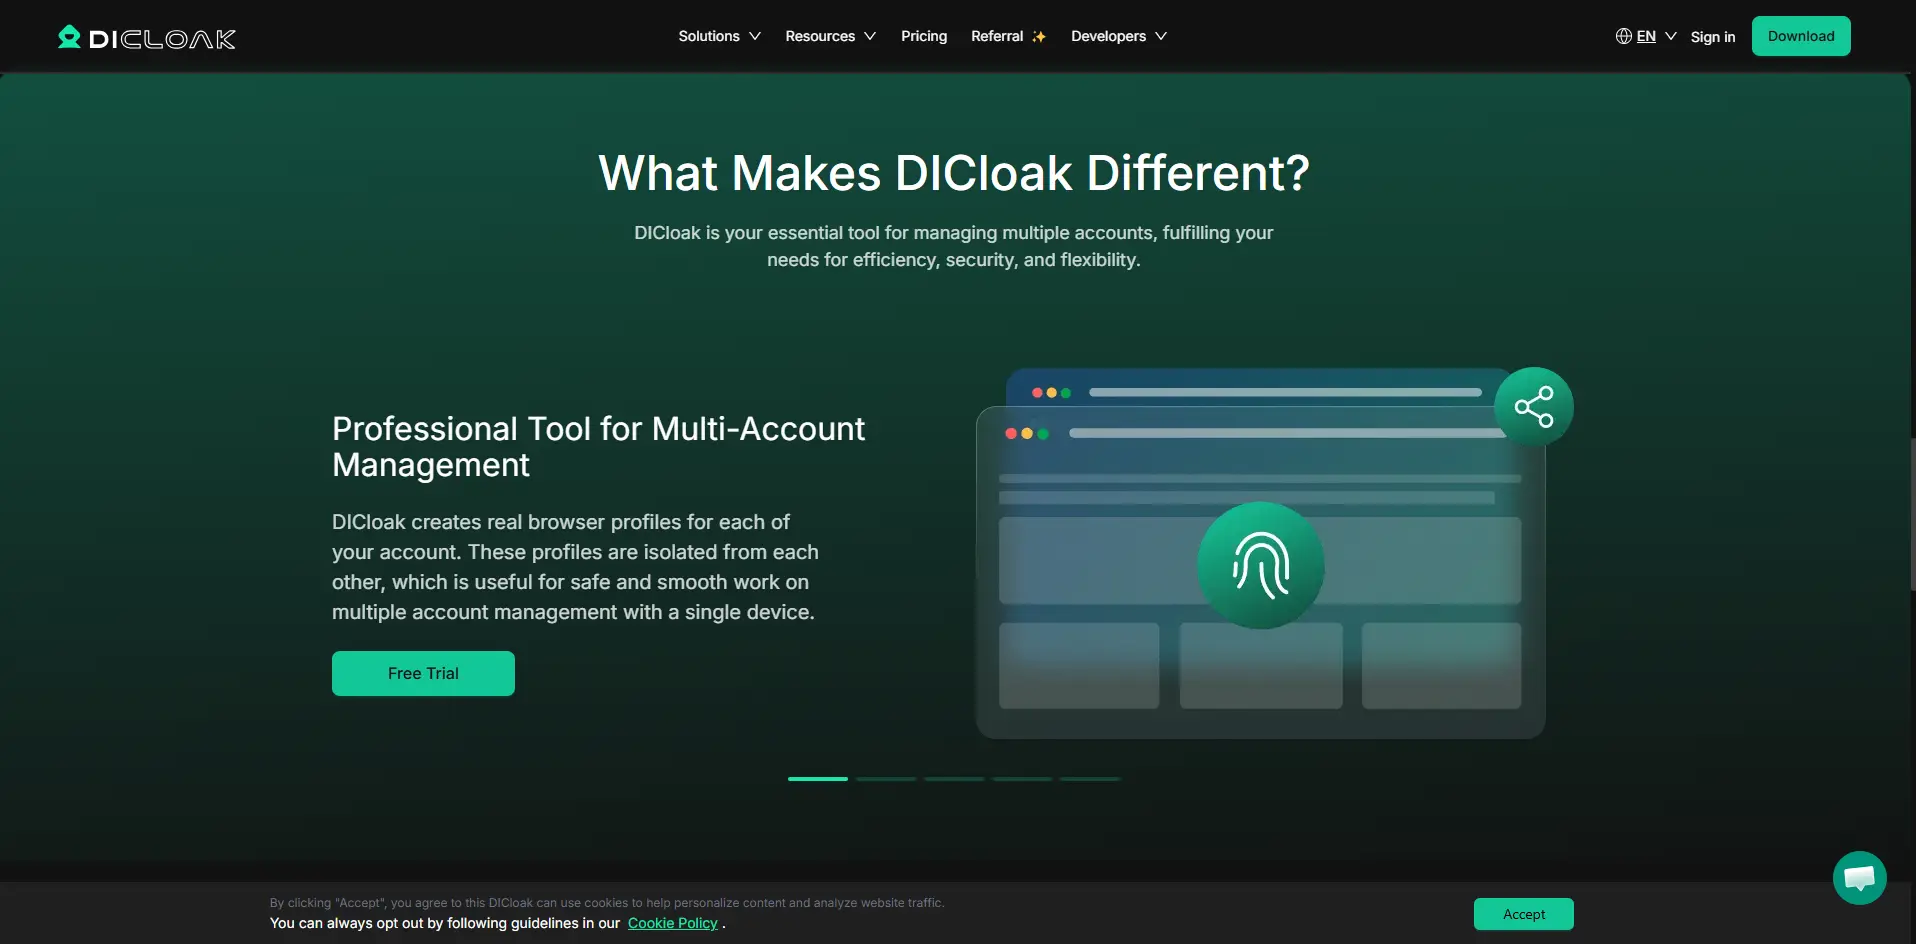Open the live chat bubble icon
The width and height of the screenshot is (1916, 944).
1859,878
